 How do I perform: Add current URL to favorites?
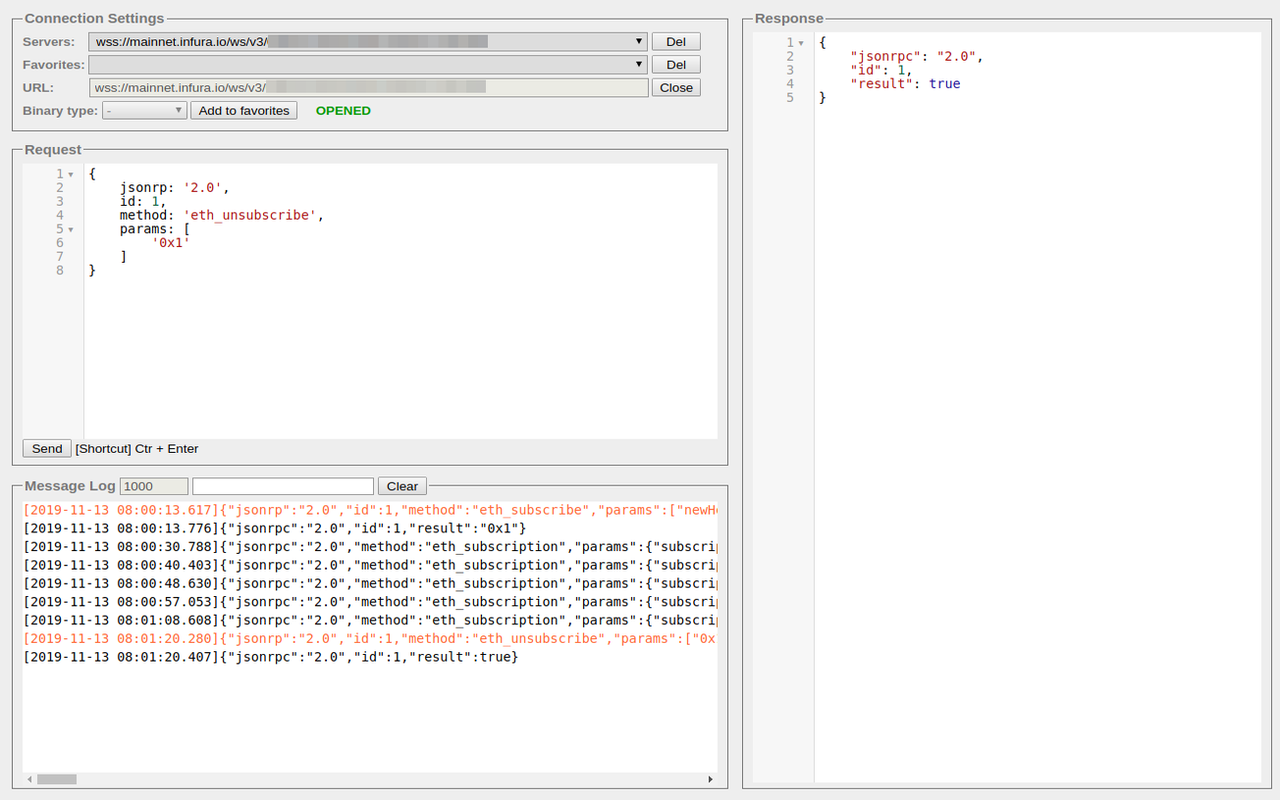(244, 110)
